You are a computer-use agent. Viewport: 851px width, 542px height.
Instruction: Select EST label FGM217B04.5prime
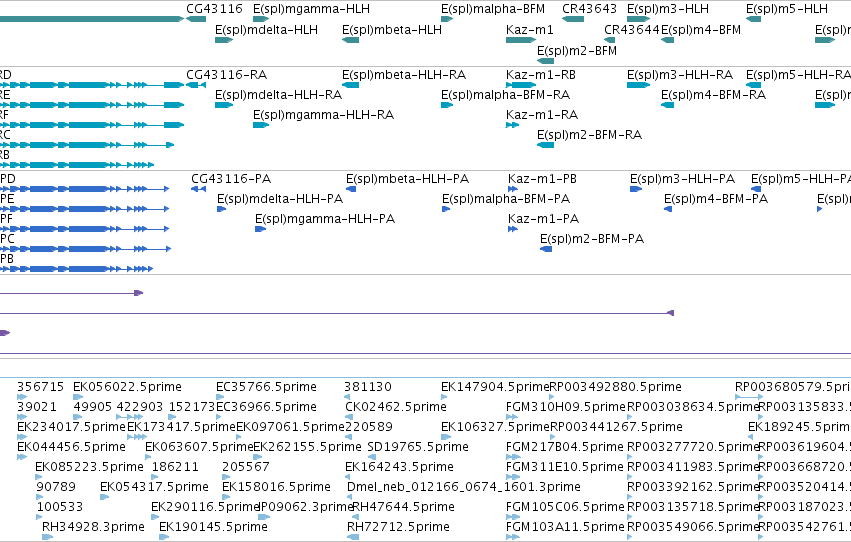point(565,447)
